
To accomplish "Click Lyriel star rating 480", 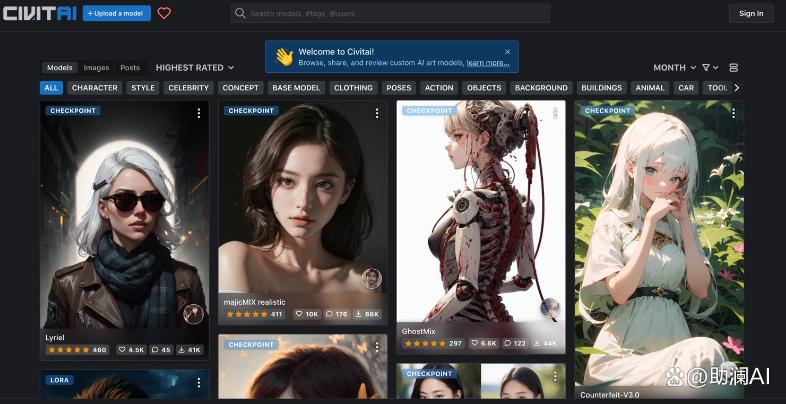I will [78, 350].
